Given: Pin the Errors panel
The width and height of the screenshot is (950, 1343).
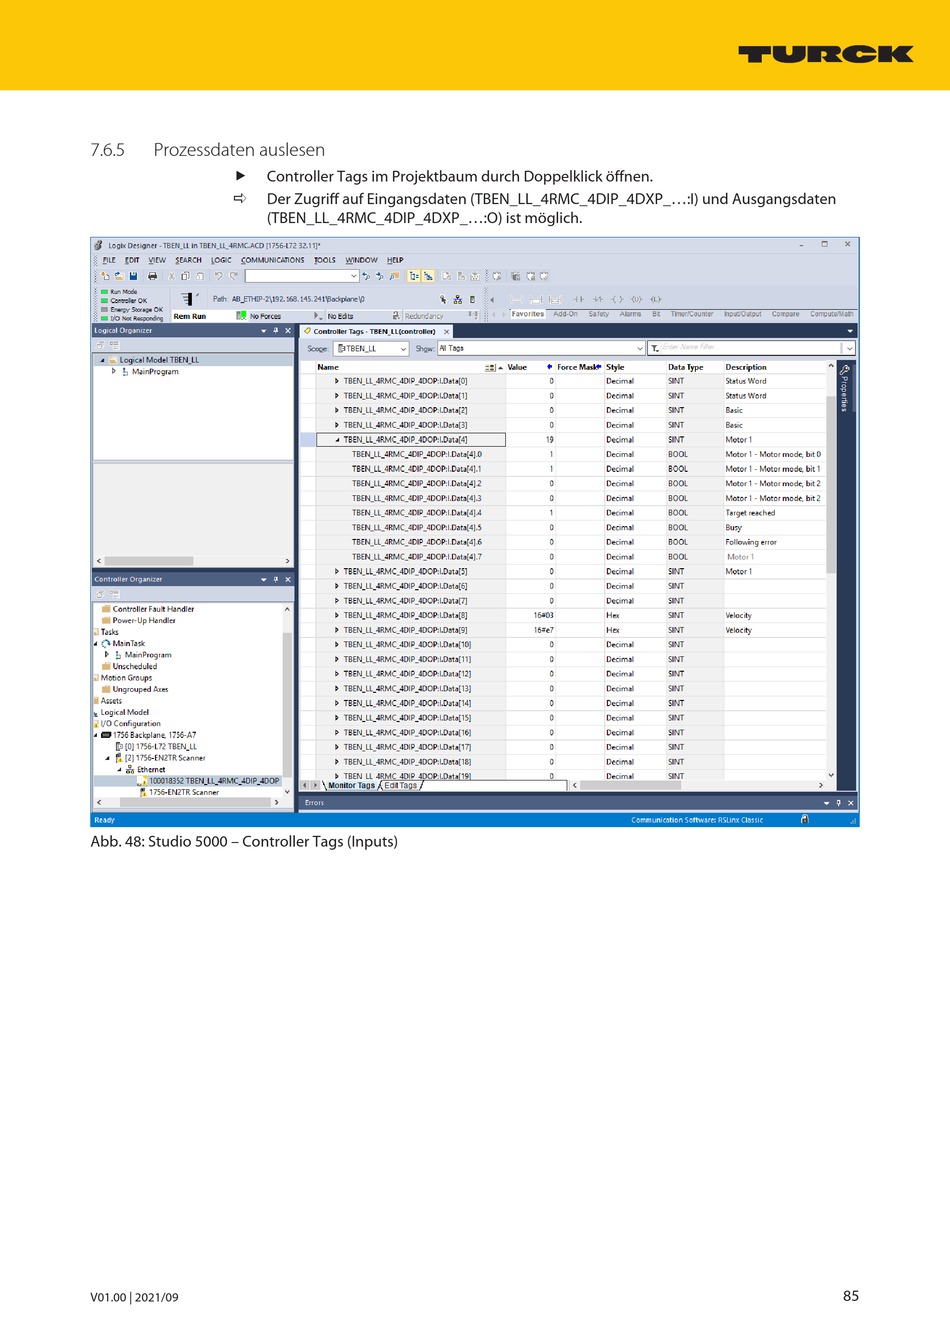Looking at the screenshot, I should pyautogui.click(x=839, y=803).
